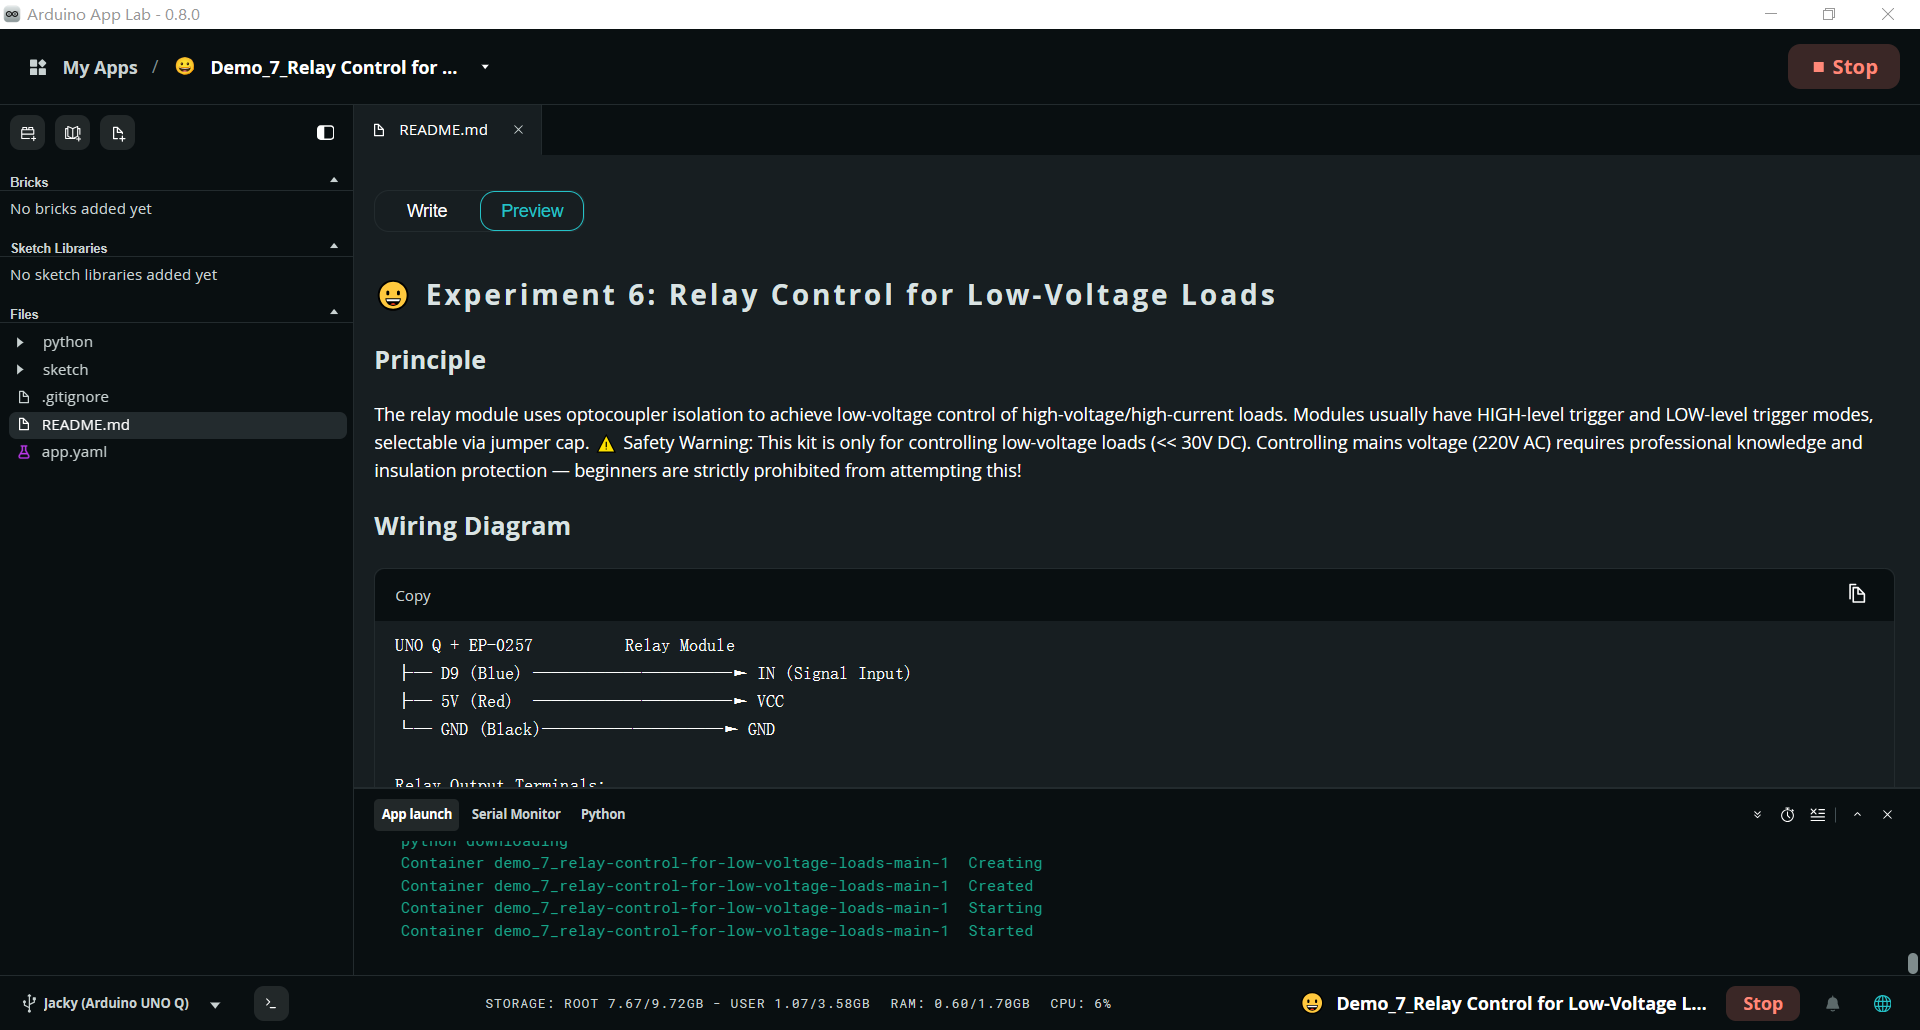
Task: Open the .gitignore file
Action: (75, 397)
